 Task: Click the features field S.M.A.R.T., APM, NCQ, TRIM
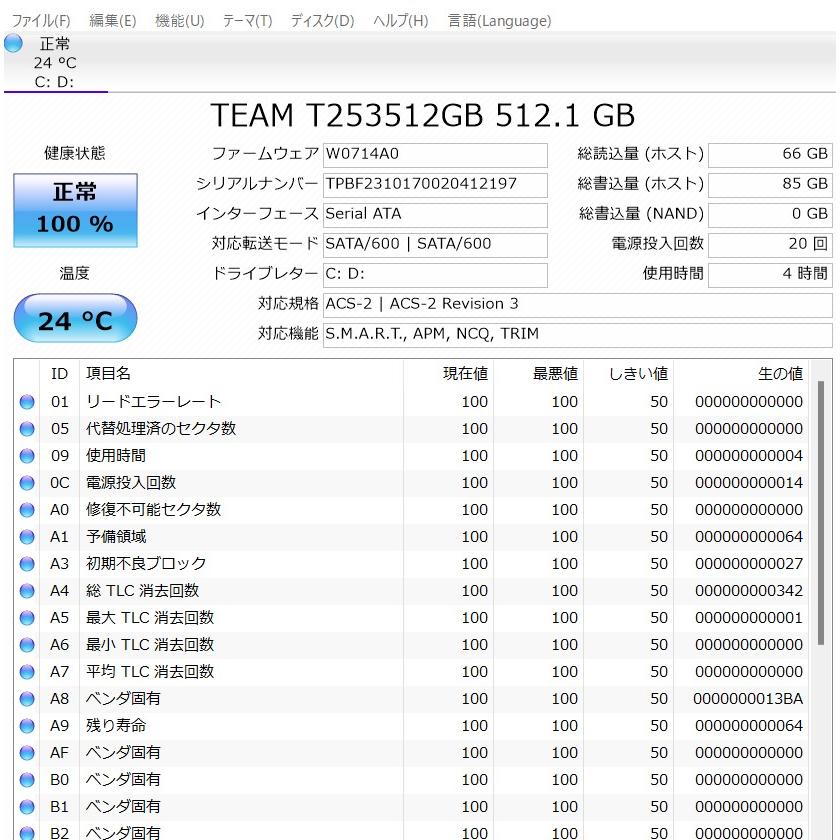pos(578,335)
